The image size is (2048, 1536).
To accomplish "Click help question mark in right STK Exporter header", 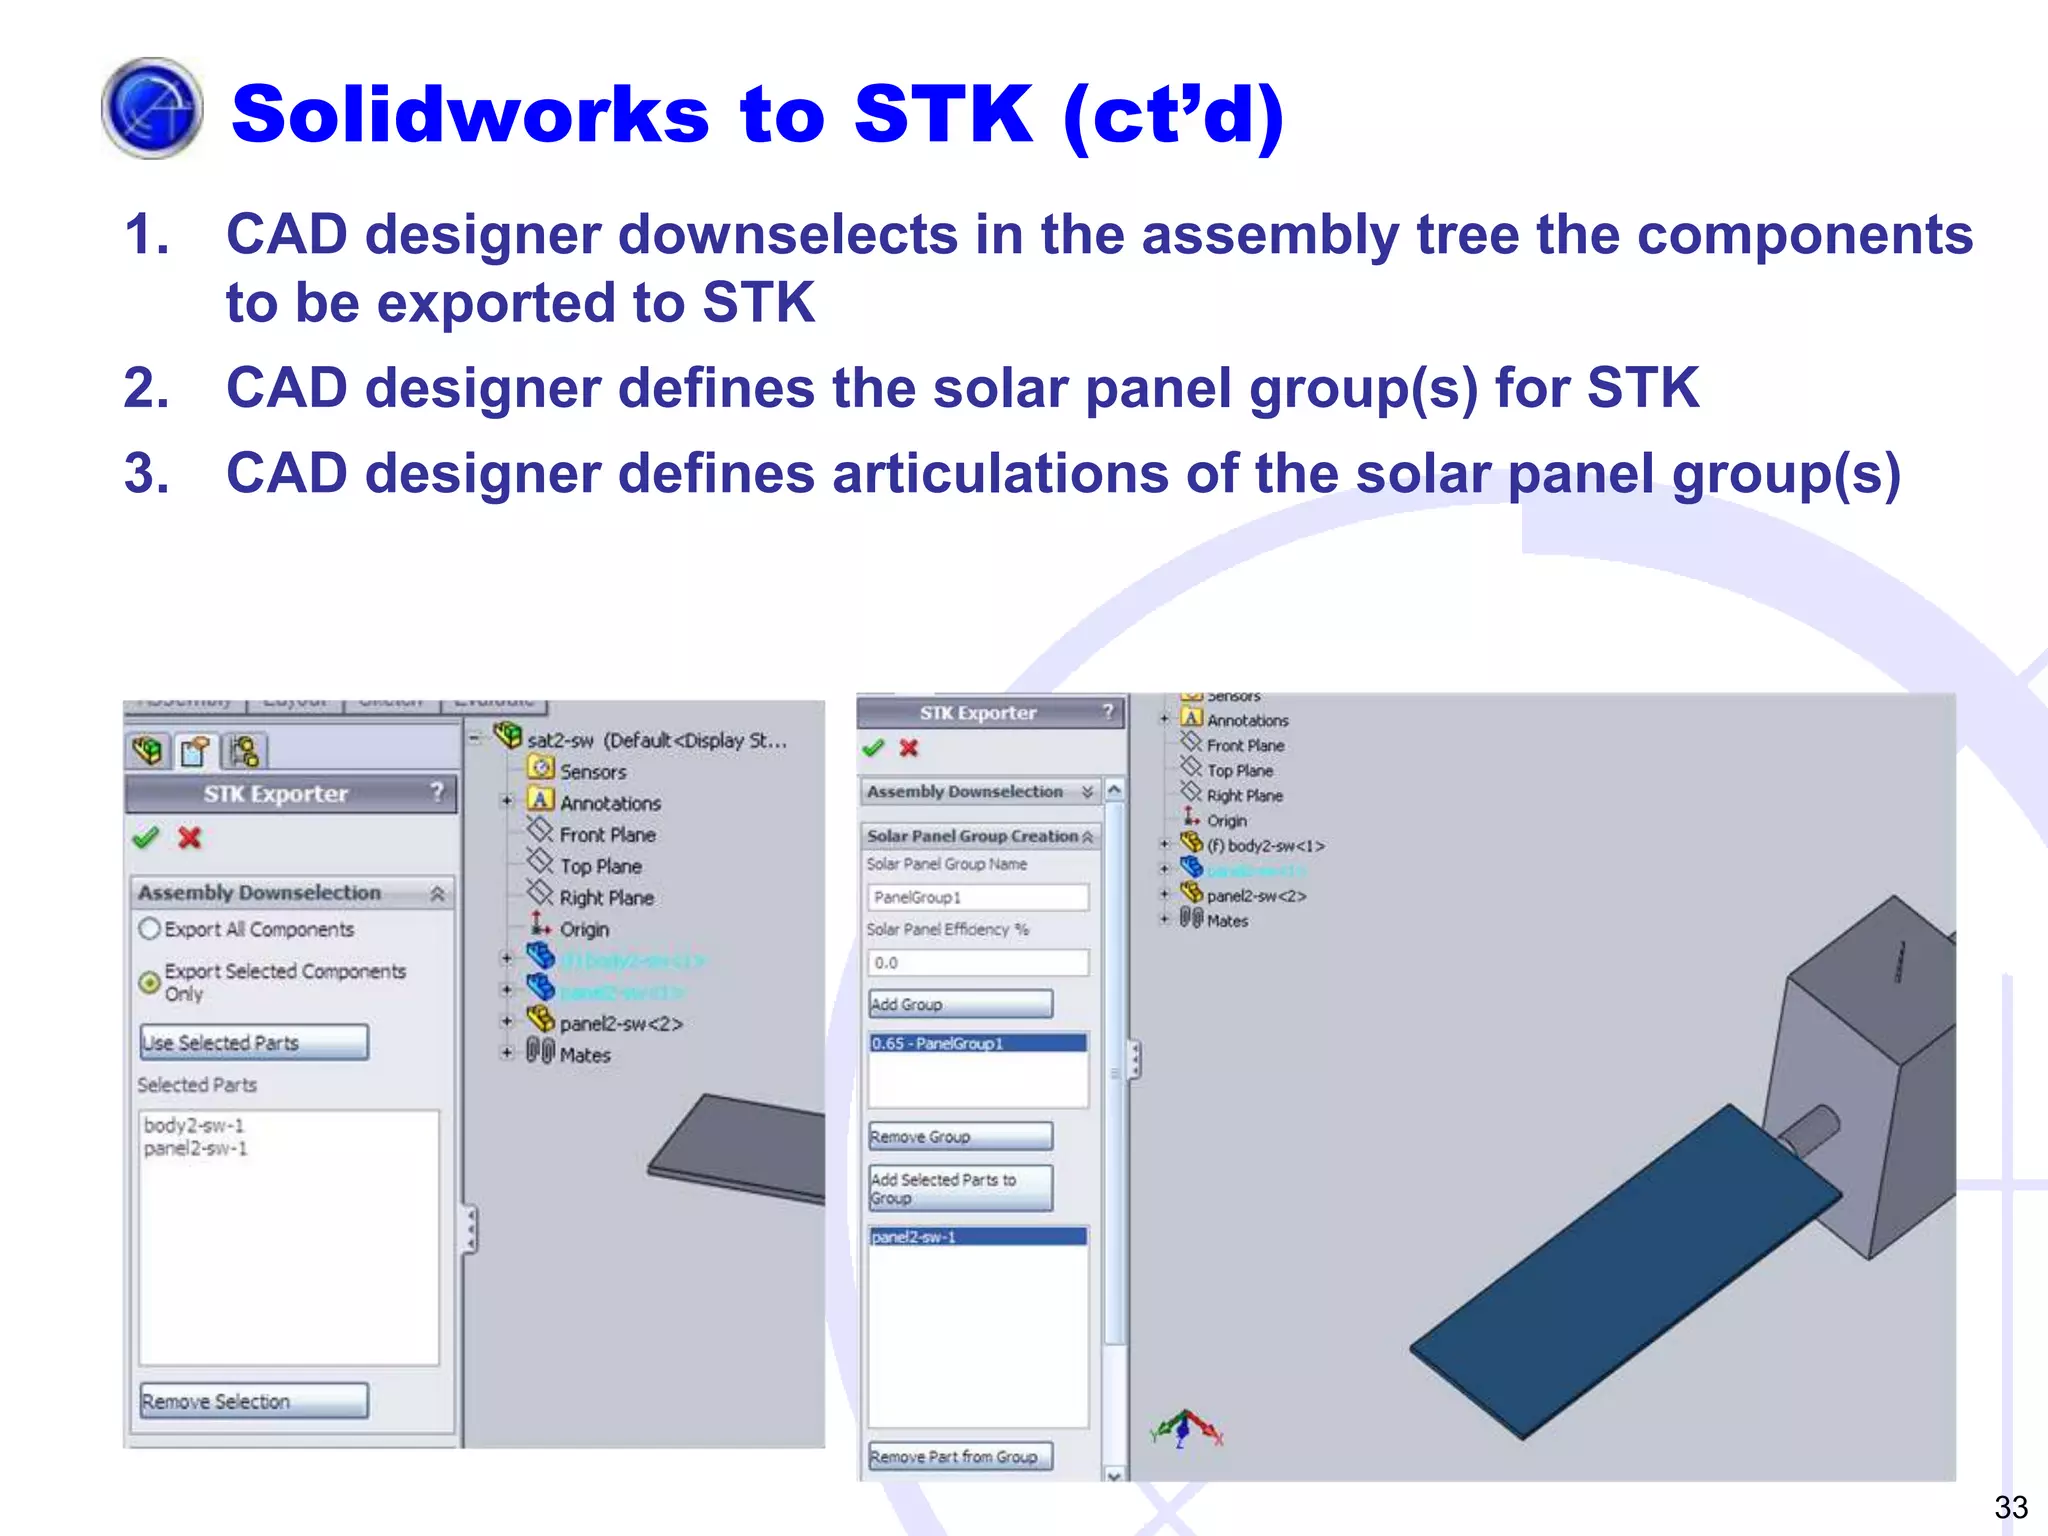I will [1108, 711].
